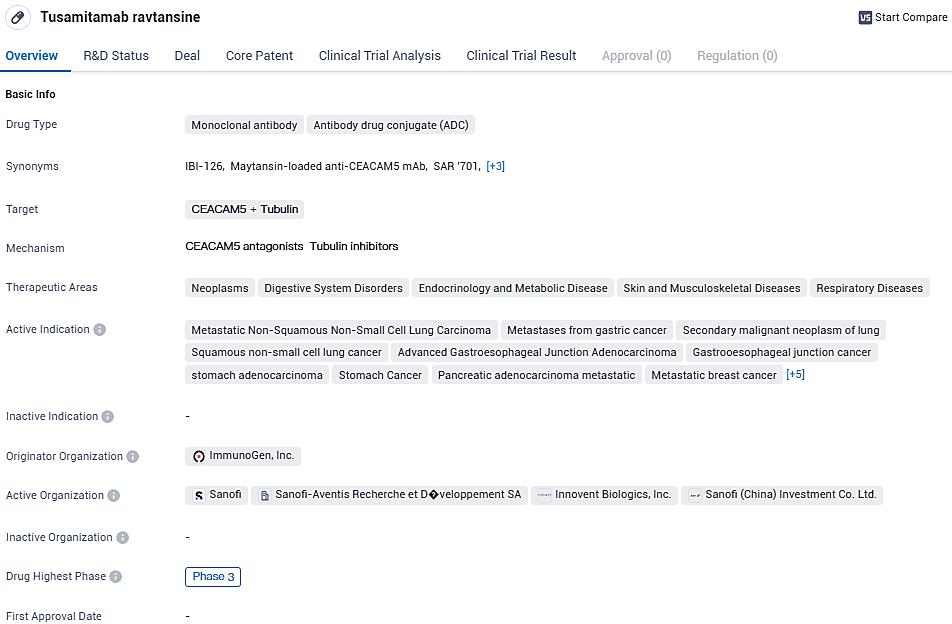Click info icon beside Inactive Organization
Screen dimensions: 952x624
click(123, 537)
